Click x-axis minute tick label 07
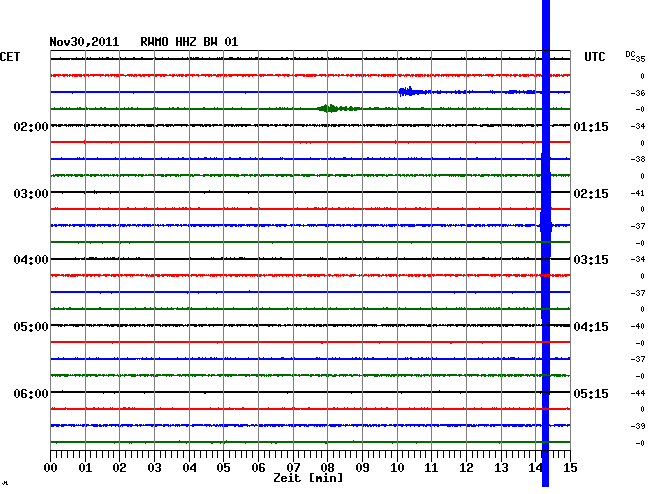 [x=293, y=467]
